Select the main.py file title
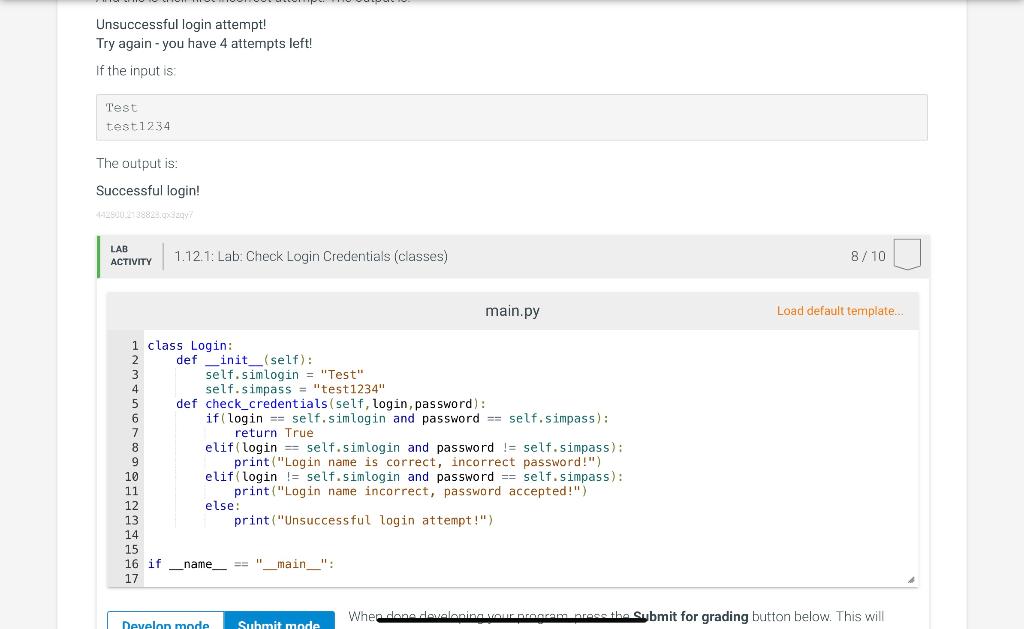The height and width of the screenshot is (629, 1024). pyautogui.click(x=512, y=311)
